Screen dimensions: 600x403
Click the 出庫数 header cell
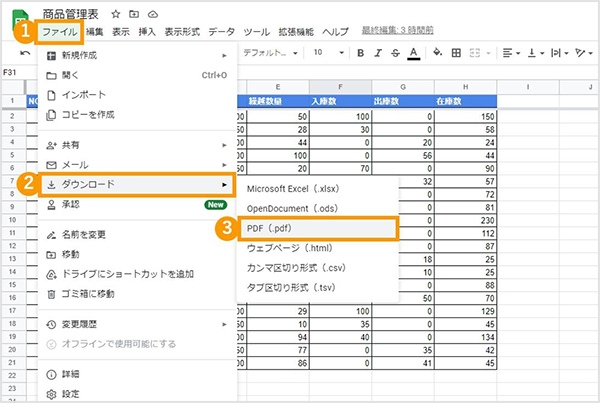(x=403, y=101)
